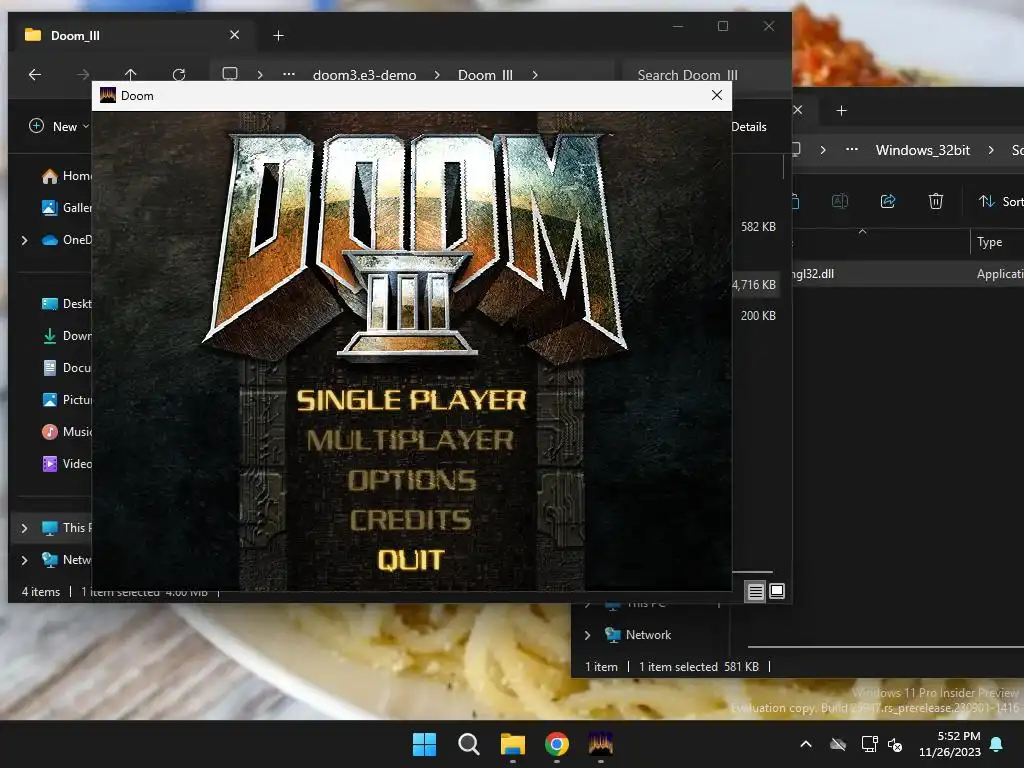Open Videos quick access folder
1024x768 pixels.
[65, 464]
